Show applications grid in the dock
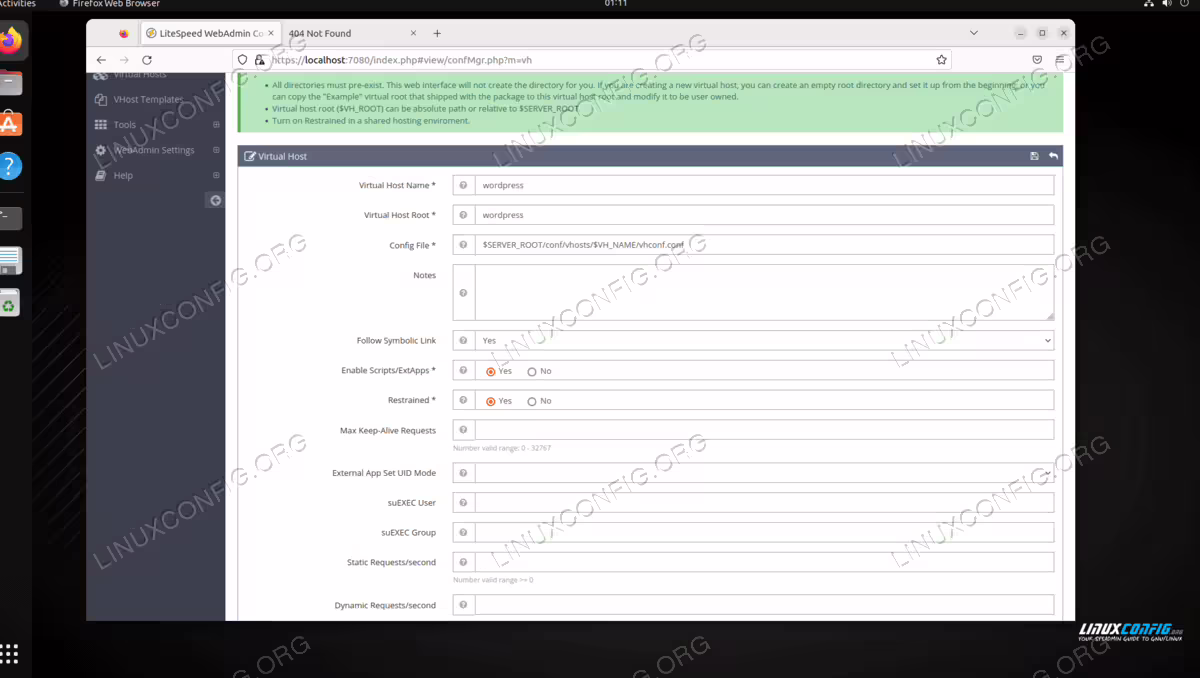 (x=9, y=654)
